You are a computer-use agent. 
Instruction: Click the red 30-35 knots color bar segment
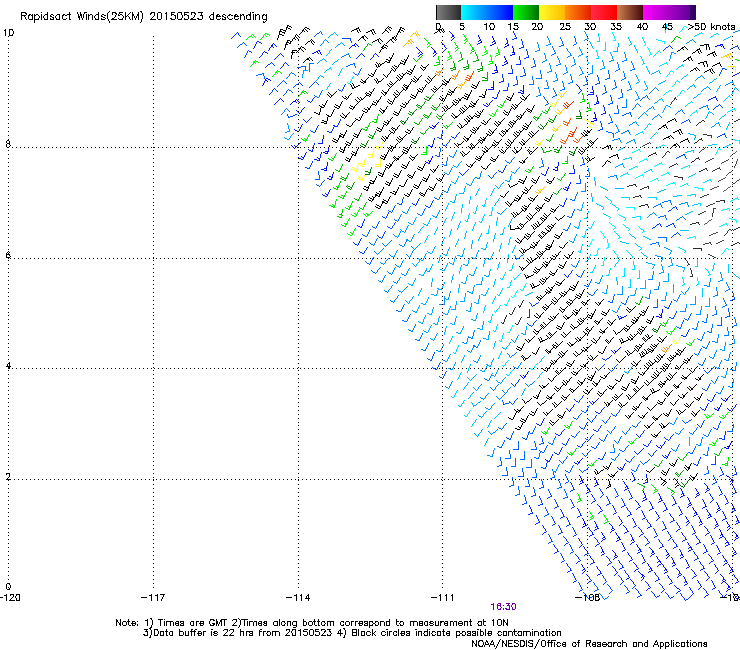tap(604, 12)
